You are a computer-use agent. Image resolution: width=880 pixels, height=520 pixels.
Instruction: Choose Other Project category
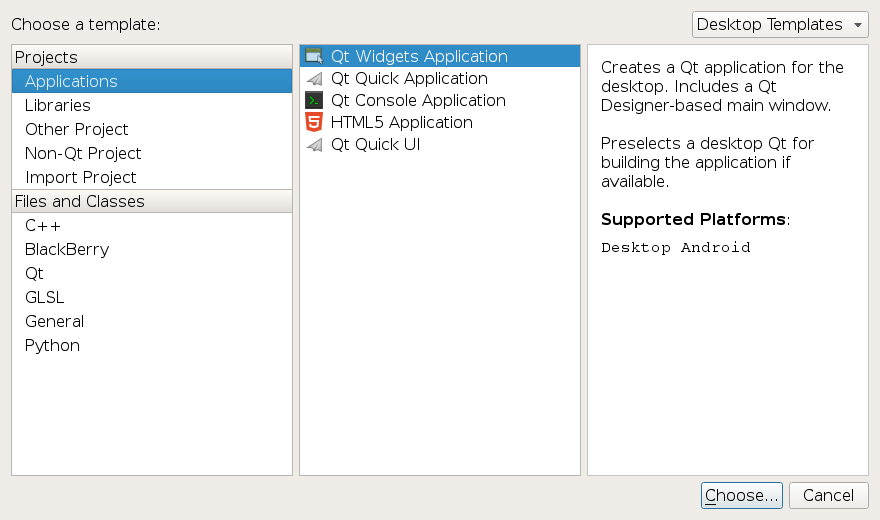(152, 130)
